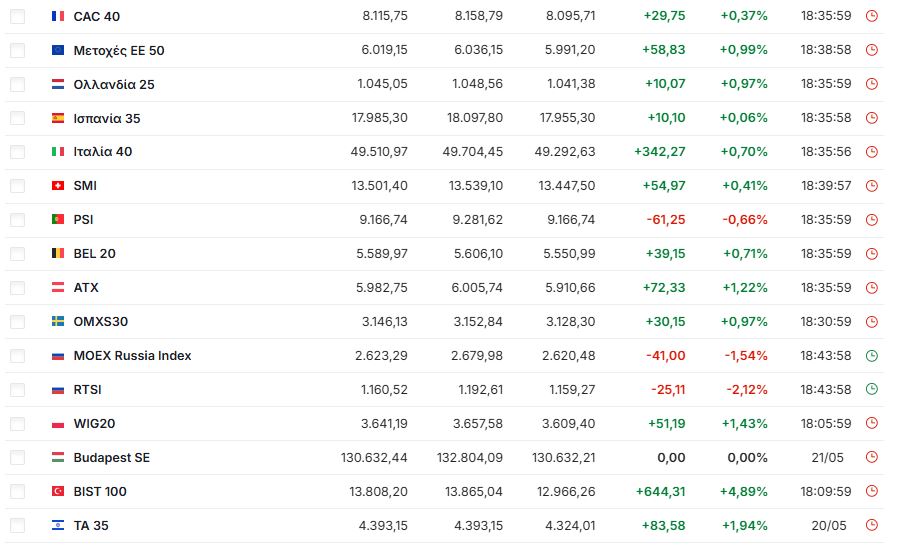Click the French flag beside CAC 40

[x=58, y=16]
